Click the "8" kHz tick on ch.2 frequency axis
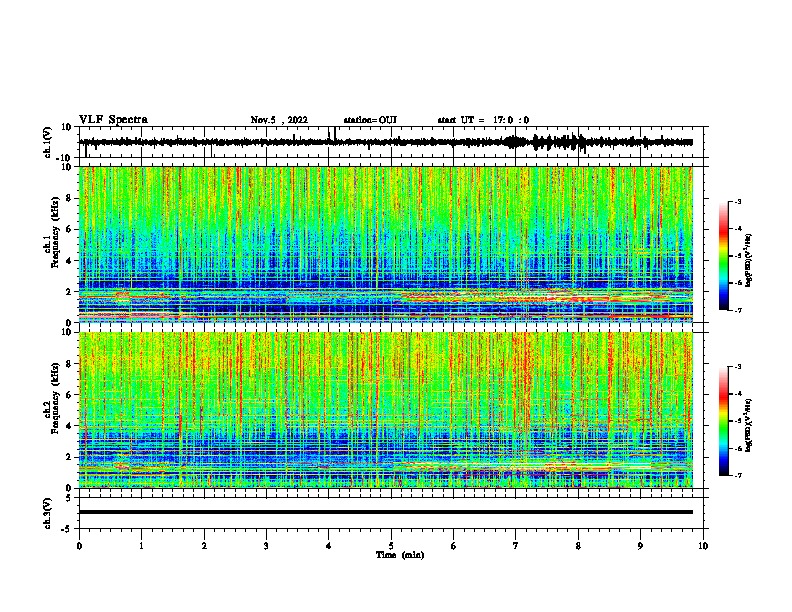 coord(69,364)
